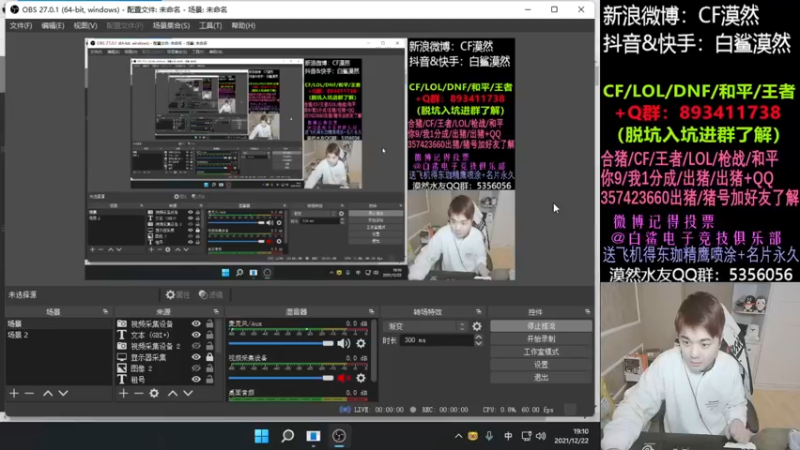The width and height of the screenshot is (800, 450).
Task: Adjust the 麦克风/Aux volume slider
Action: pos(281,343)
